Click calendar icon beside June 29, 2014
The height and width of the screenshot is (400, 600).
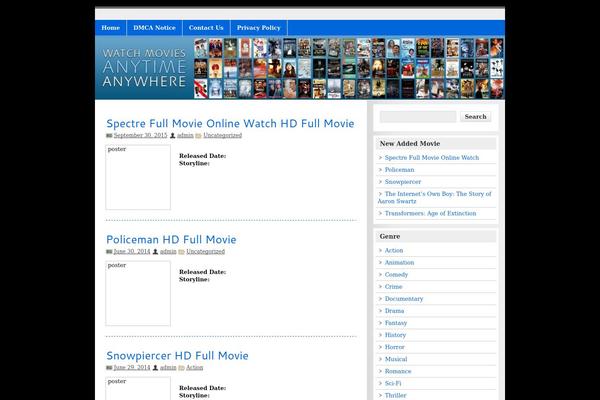[x=109, y=367]
